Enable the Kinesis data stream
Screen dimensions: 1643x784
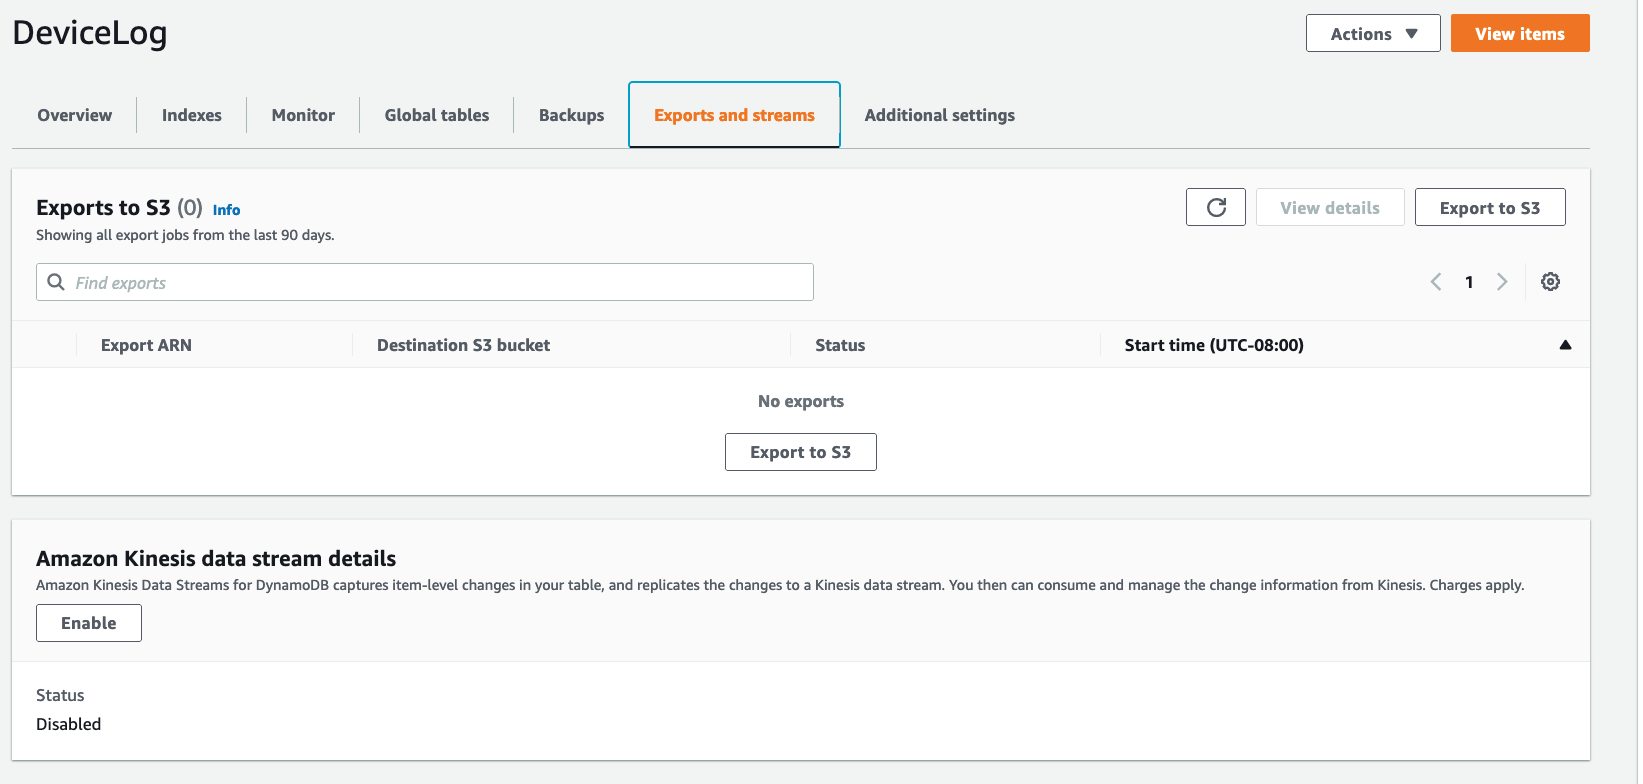(89, 623)
